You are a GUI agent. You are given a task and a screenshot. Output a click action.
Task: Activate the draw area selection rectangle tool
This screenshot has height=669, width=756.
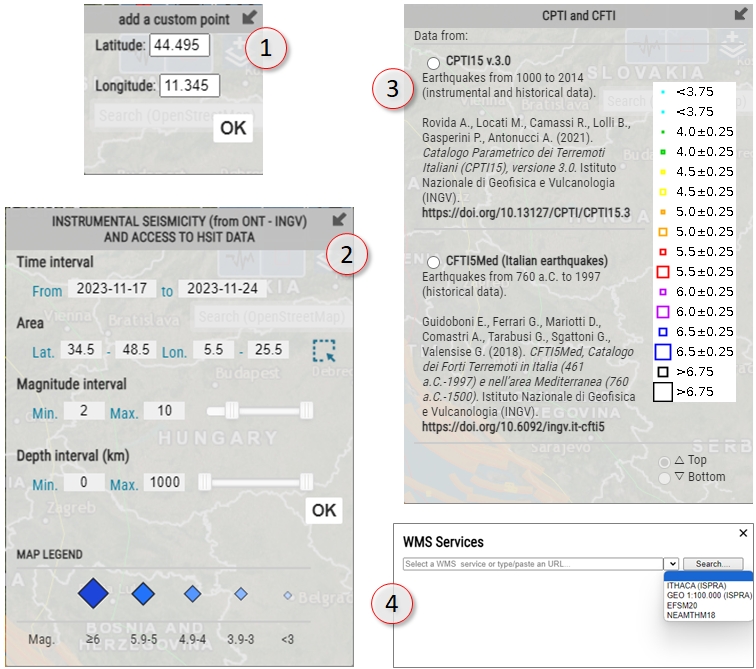click(x=324, y=351)
